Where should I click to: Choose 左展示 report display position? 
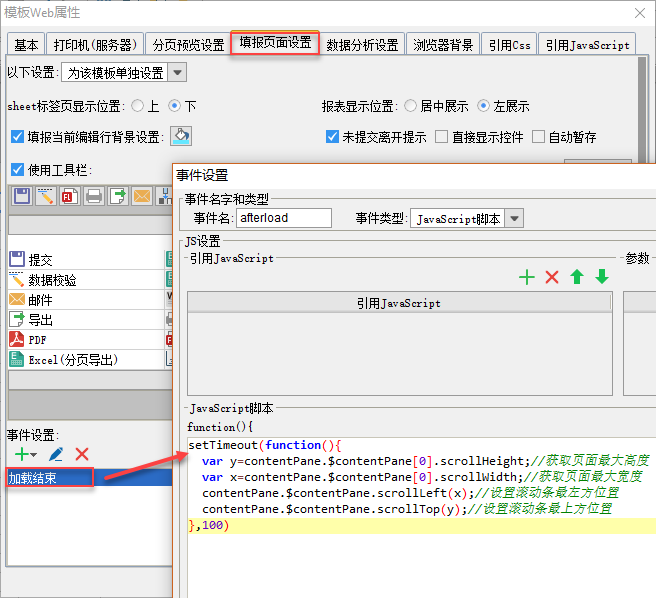tap(483, 105)
